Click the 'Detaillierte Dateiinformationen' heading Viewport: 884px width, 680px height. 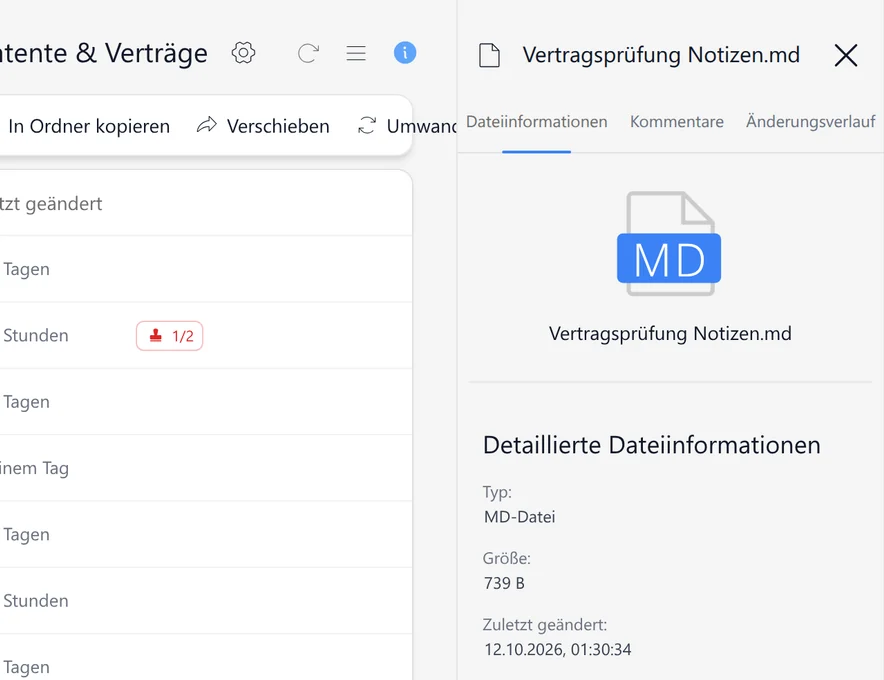[x=652, y=445]
